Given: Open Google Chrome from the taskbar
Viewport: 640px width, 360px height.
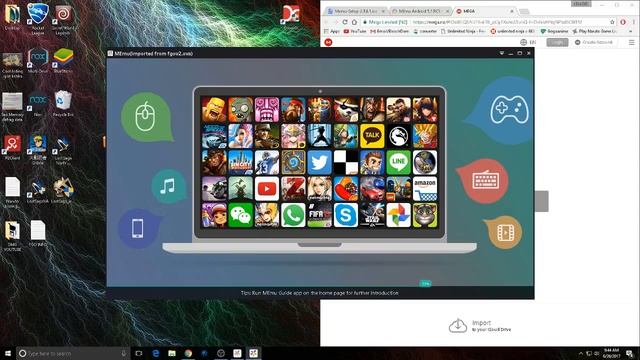Looking at the screenshot, I should pyautogui.click(x=188, y=353).
